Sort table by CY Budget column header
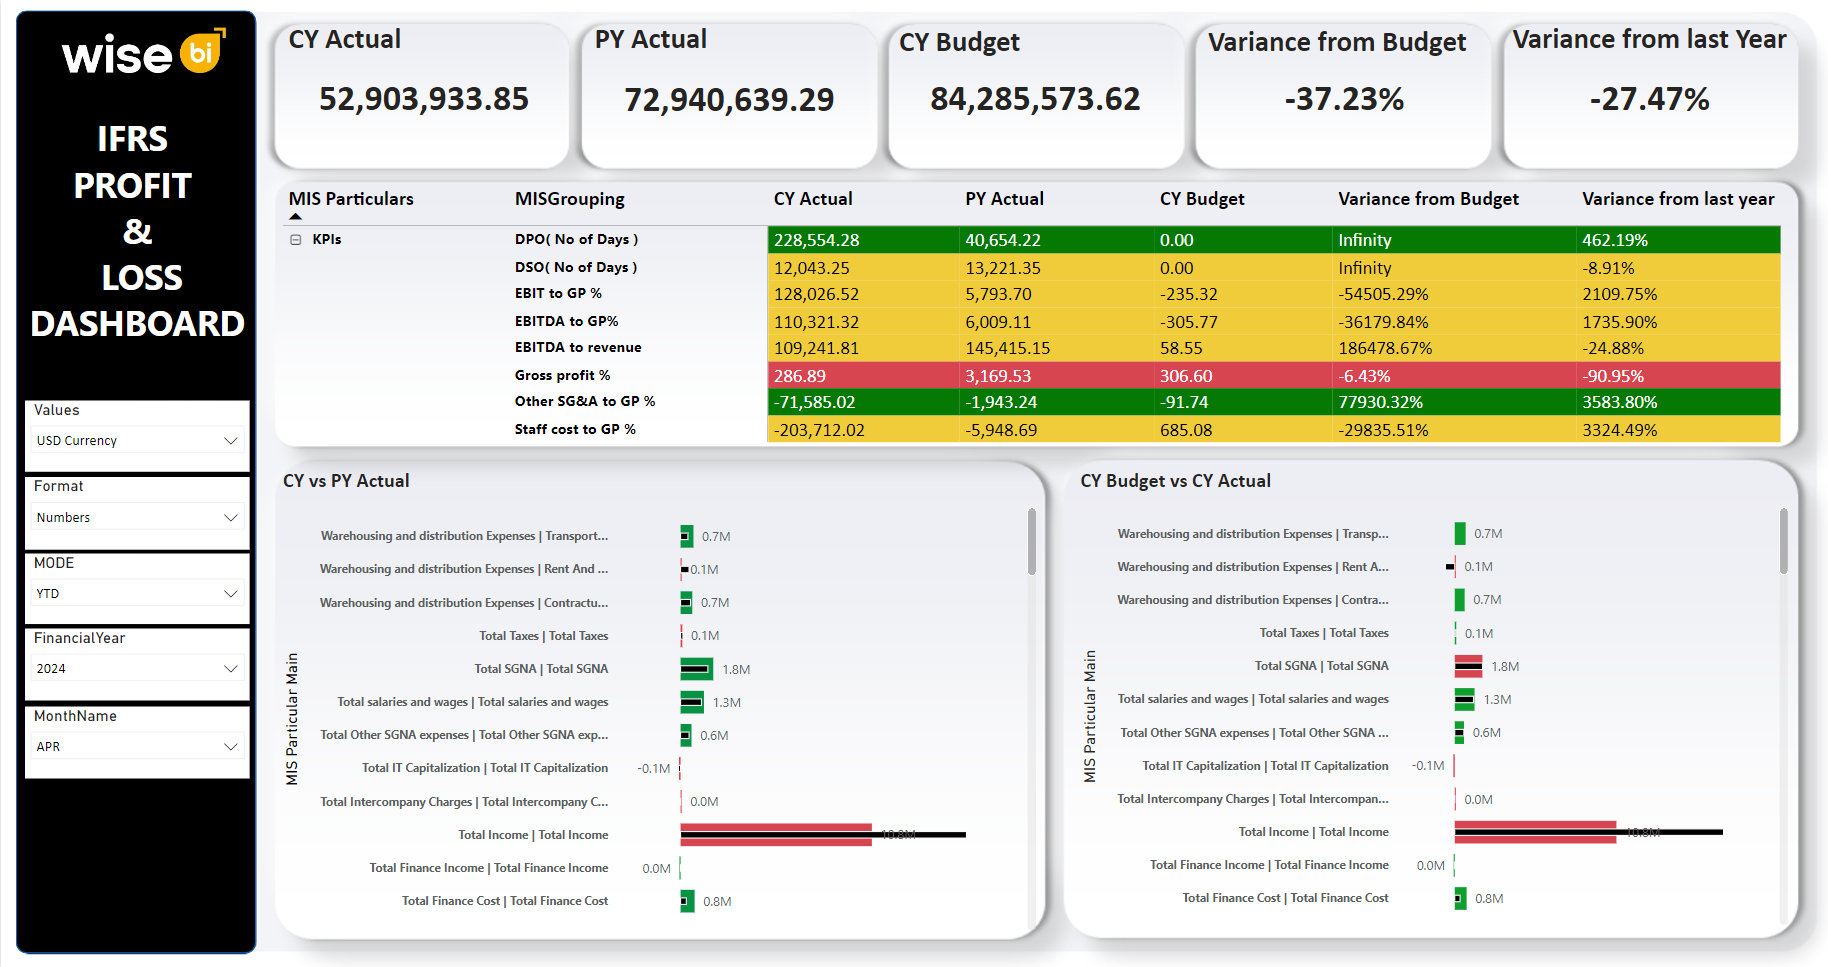 click(x=1202, y=199)
